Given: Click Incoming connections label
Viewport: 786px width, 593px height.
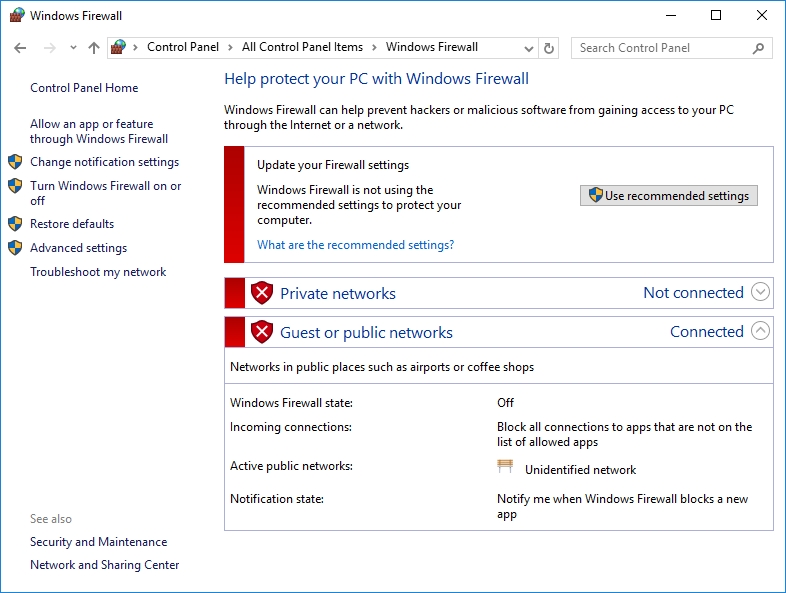Looking at the screenshot, I should [x=291, y=427].
